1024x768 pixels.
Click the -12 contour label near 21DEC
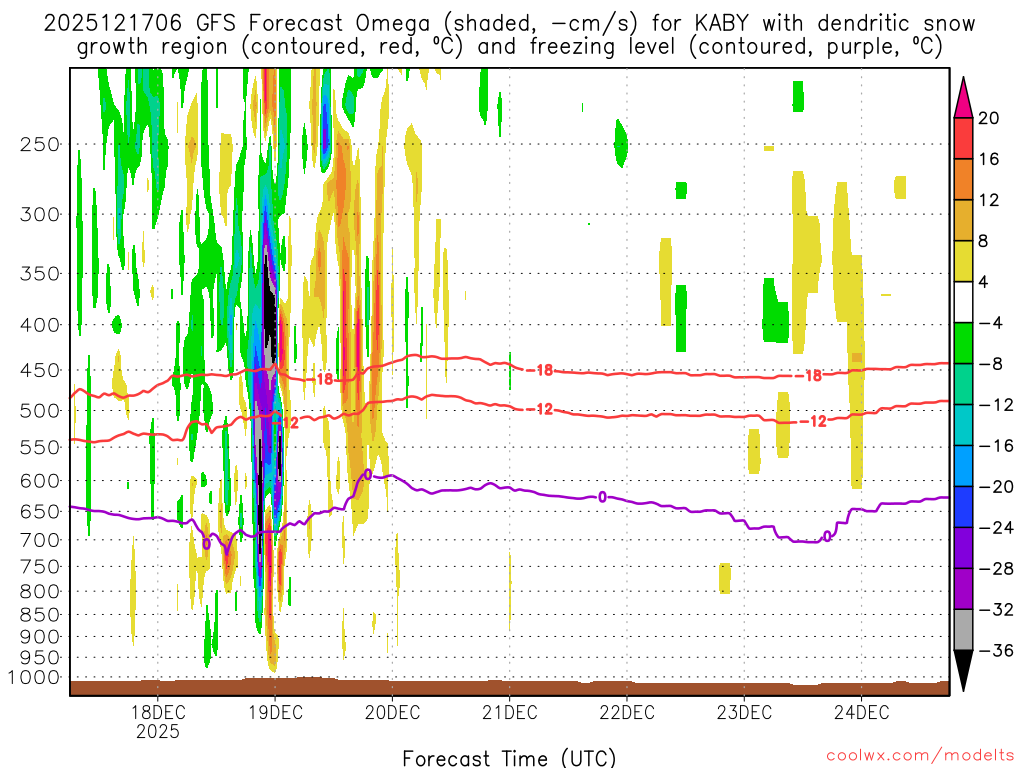[x=540, y=409]
